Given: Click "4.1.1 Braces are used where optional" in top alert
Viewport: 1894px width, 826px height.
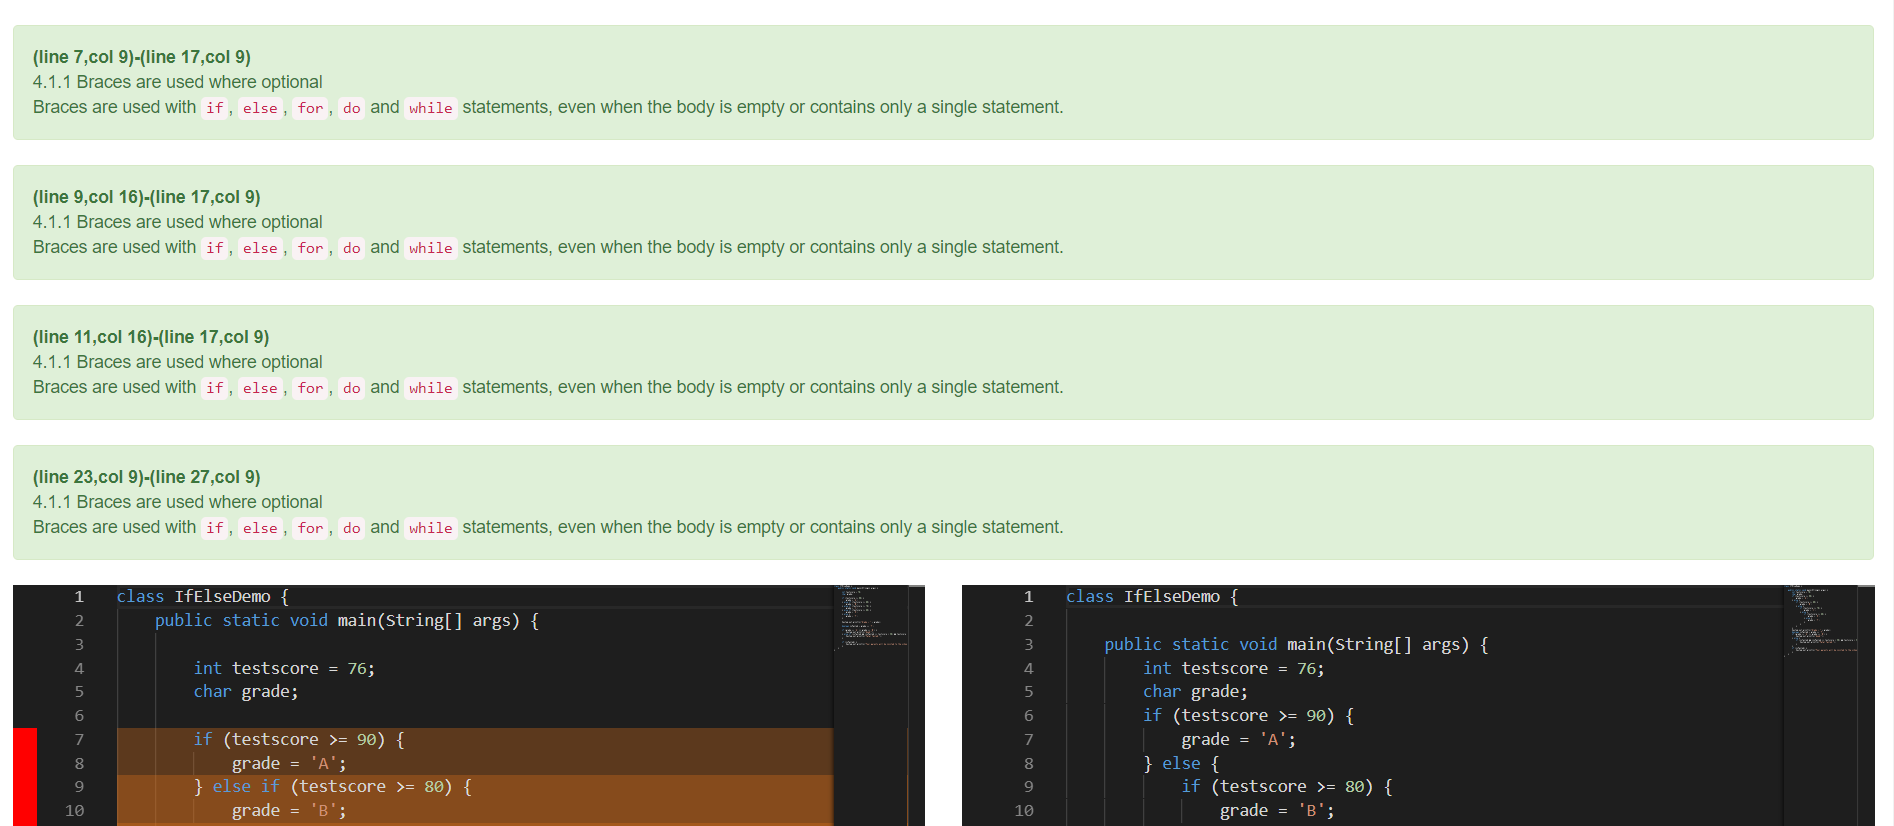Looking at the screenshot, I should (x=177, y=82).
